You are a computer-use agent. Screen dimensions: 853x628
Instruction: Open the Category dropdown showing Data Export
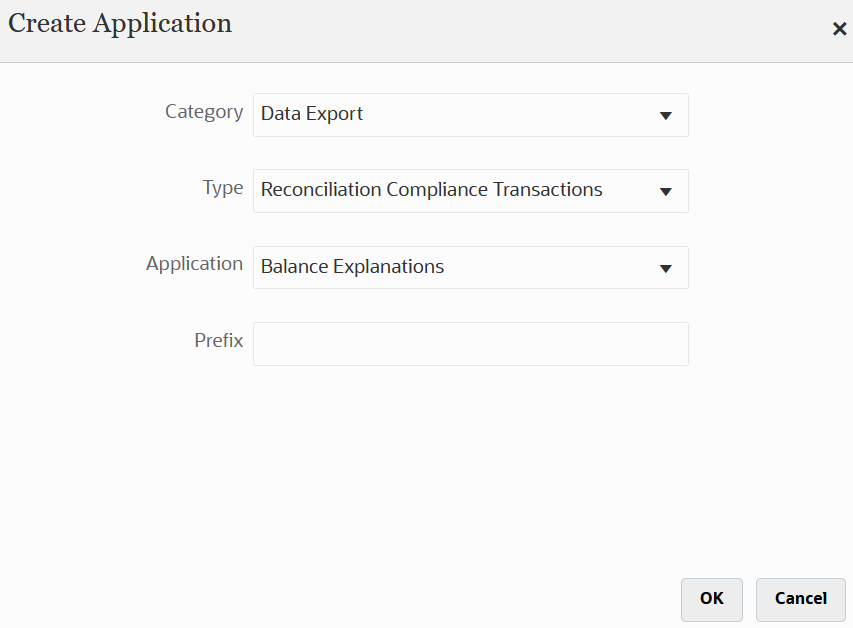470,115
